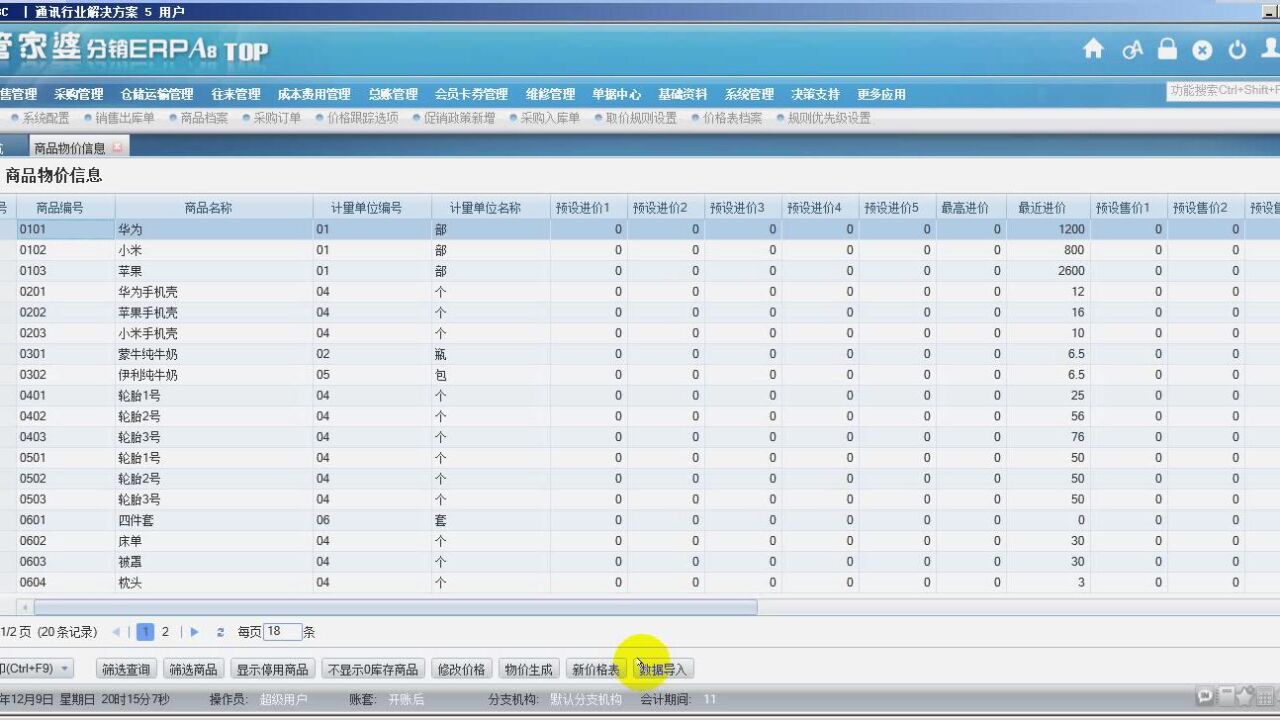Select page 2 in the pagination bar
This screenshot has width=1280, height=720.
pos(165,631)
